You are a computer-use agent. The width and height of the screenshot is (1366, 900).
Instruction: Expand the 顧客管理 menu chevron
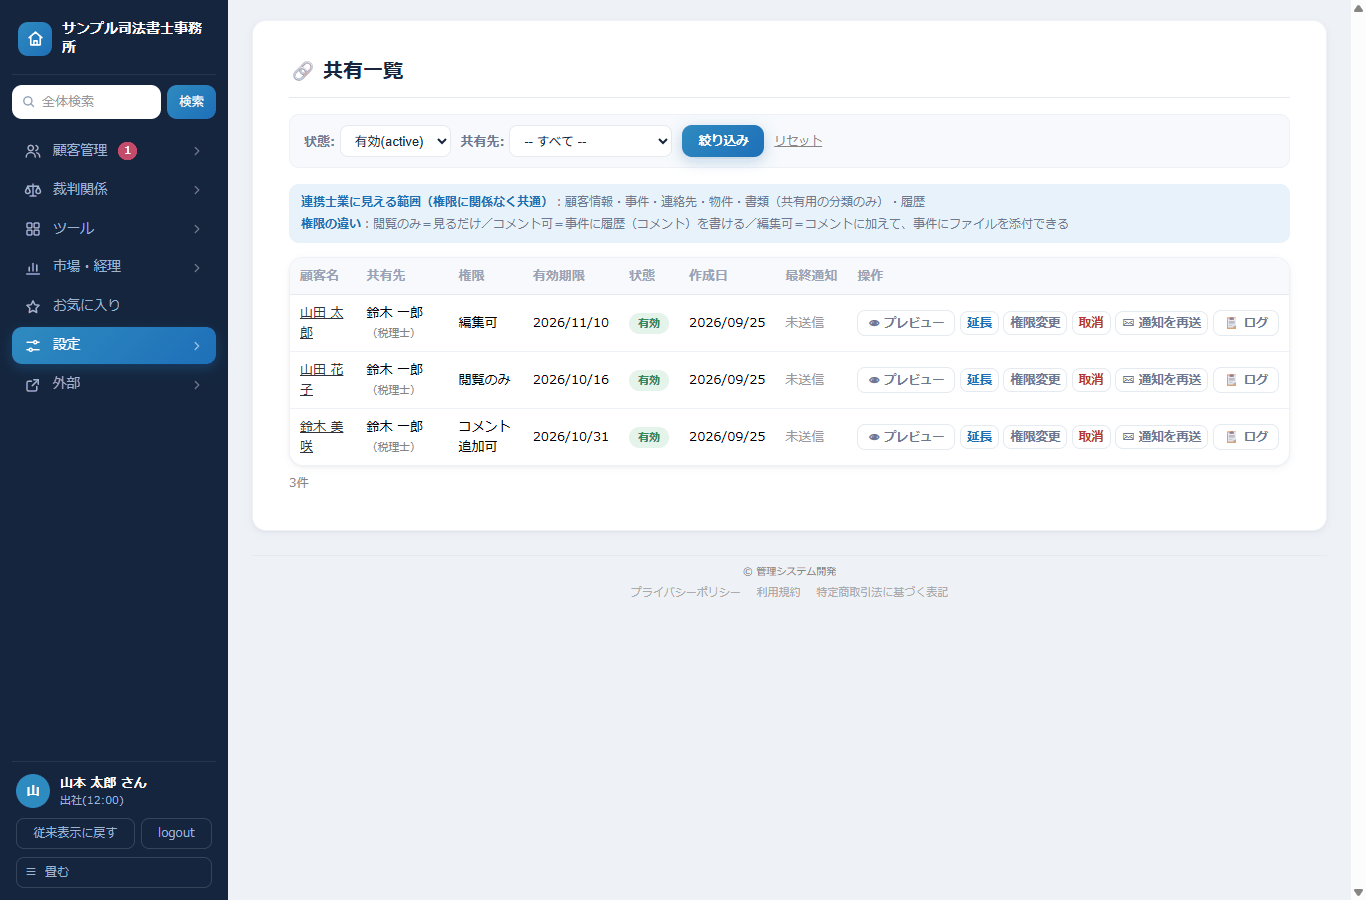click(x=197, y=151)
